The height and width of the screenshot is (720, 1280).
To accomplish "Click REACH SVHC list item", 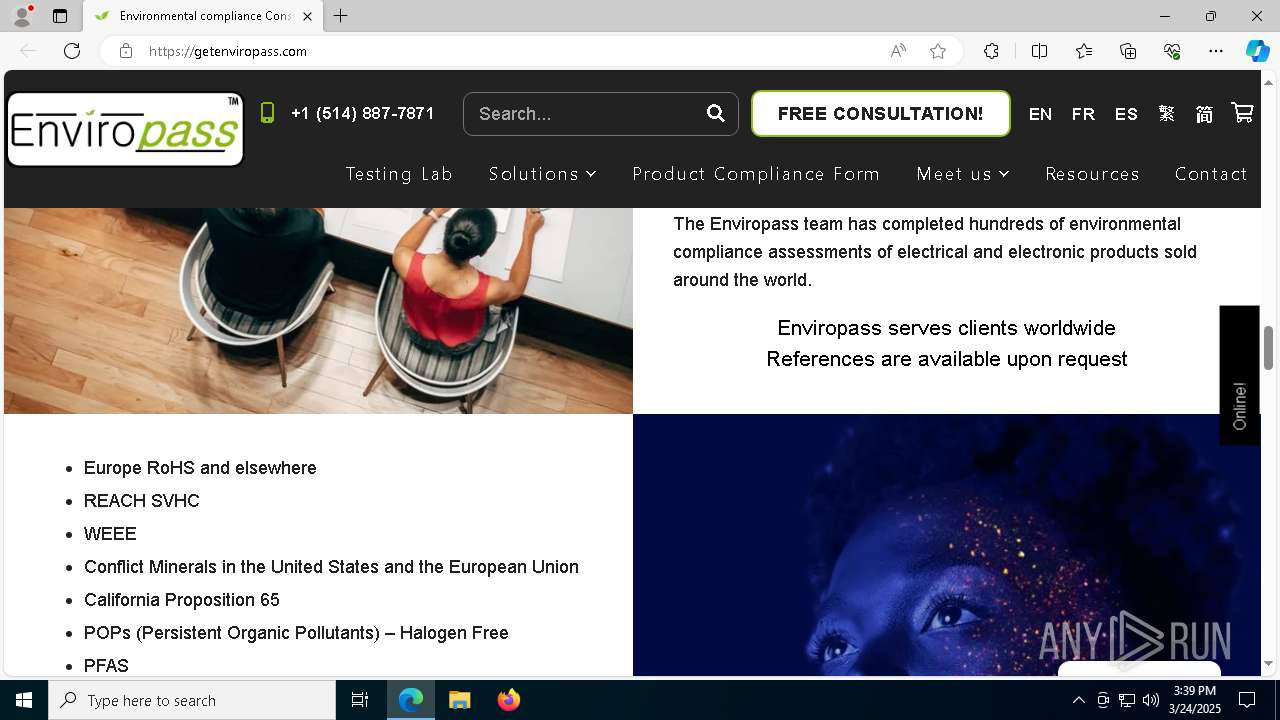I will [x=142, y=501].
